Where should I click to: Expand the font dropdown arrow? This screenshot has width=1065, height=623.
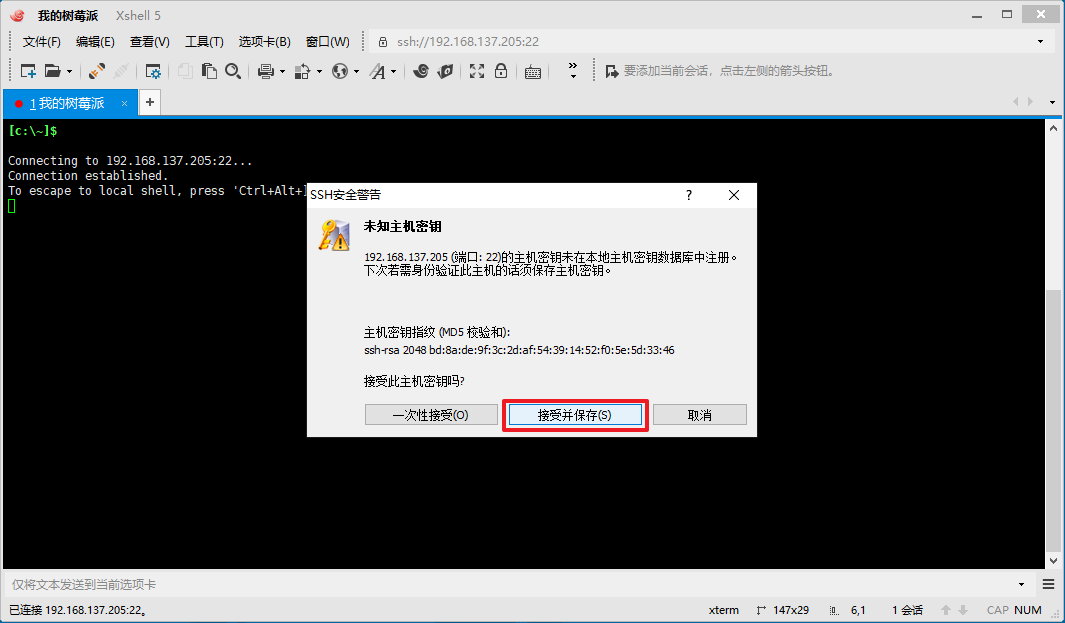tap(393, 72)
